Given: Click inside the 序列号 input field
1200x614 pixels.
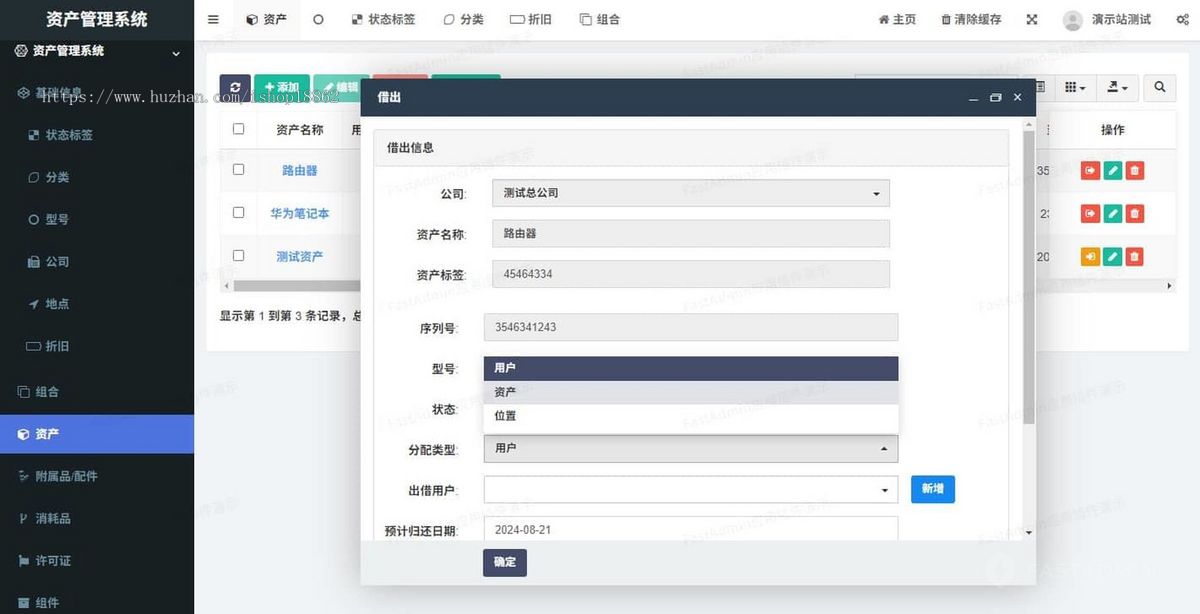Looking at the screenshot, I should pyautogui.click(x=690, y=327).
